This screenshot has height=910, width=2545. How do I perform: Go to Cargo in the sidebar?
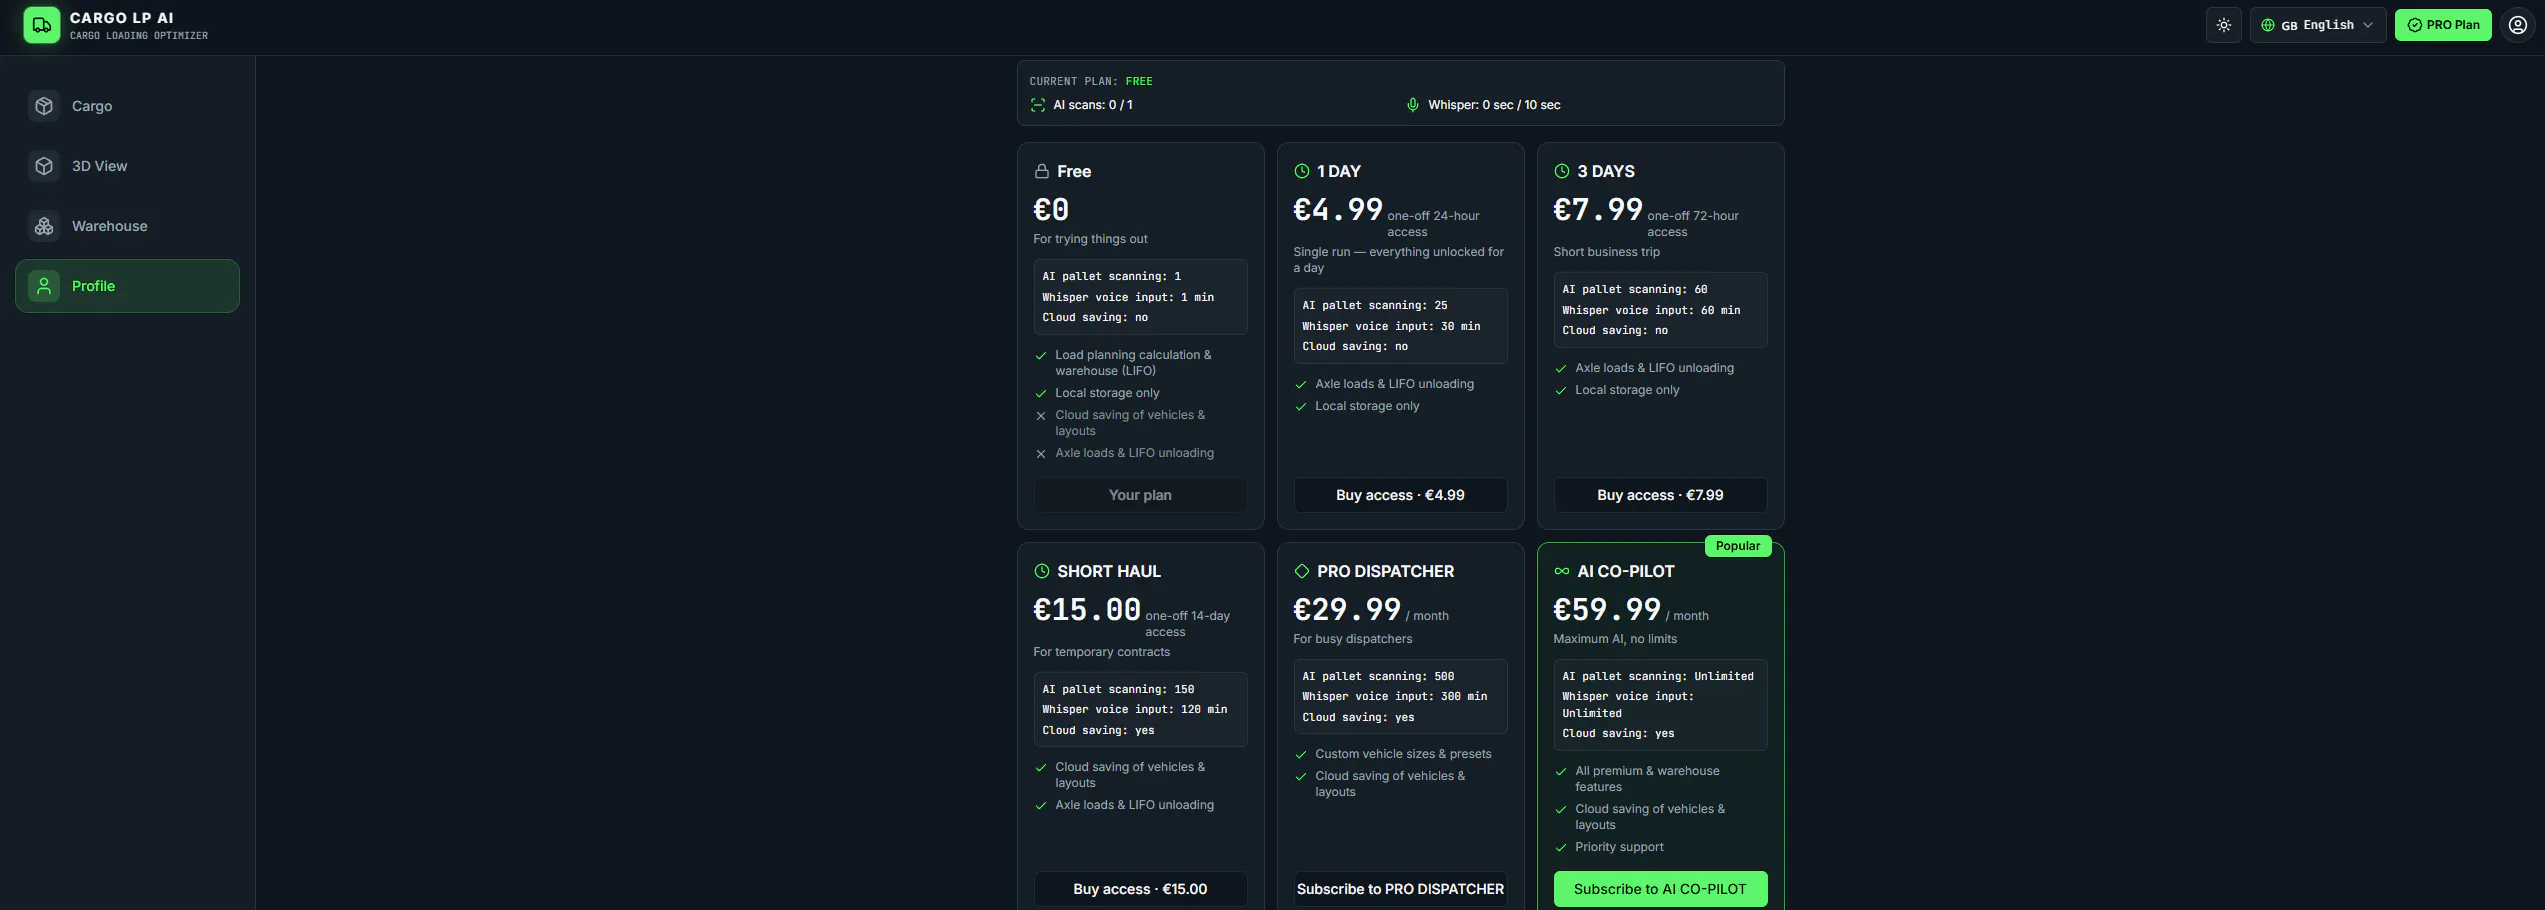tap(127, 106)
